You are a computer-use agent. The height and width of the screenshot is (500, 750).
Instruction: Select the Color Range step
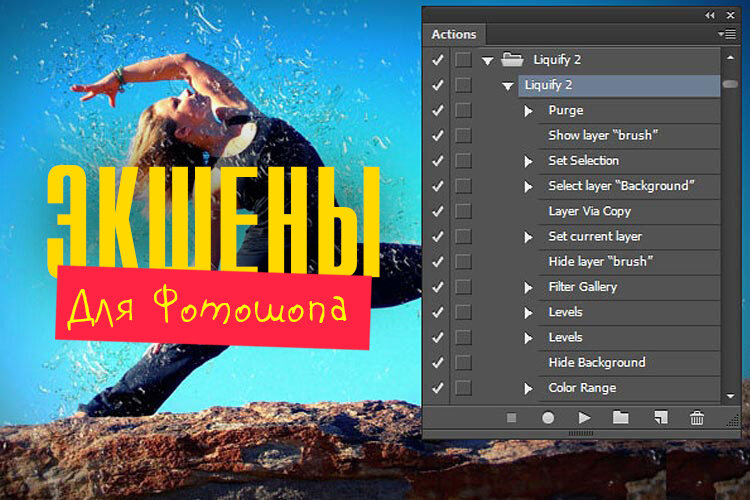click(629, 388)
